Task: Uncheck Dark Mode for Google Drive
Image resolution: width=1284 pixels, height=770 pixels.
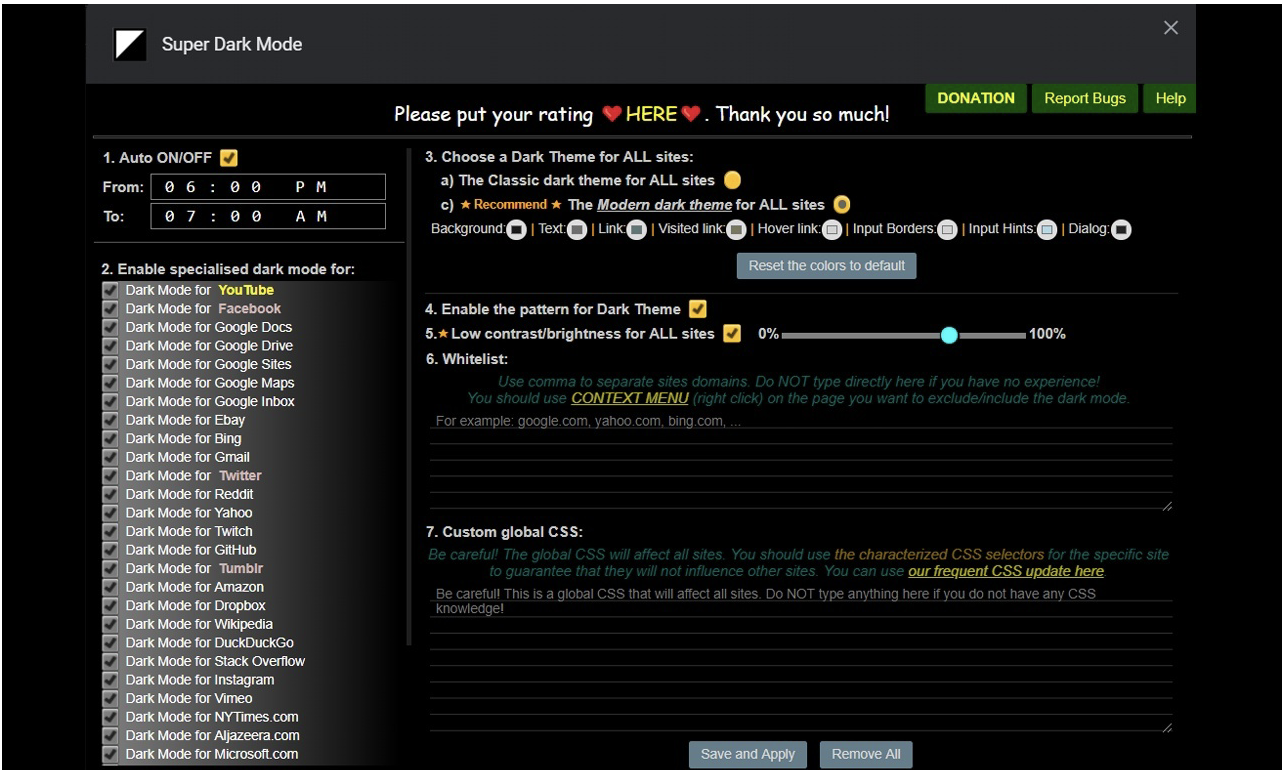Action: pyautogui.click(x=111, y=346)
